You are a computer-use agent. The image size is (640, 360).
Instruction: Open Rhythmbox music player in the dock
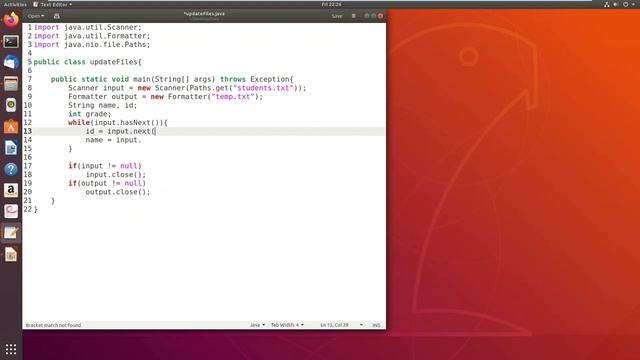pos(11,105)
